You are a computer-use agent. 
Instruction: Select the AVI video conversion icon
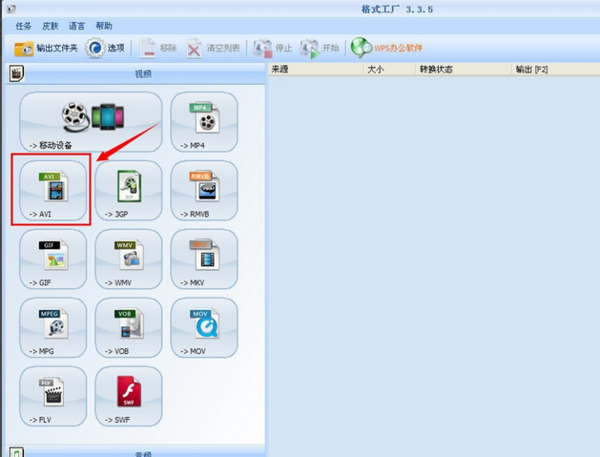53,190
